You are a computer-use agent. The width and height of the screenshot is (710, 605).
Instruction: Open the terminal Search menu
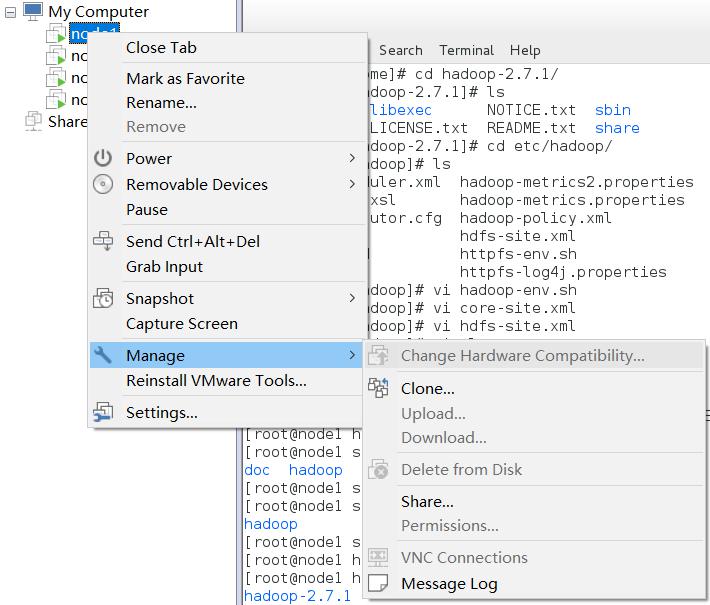401,50
